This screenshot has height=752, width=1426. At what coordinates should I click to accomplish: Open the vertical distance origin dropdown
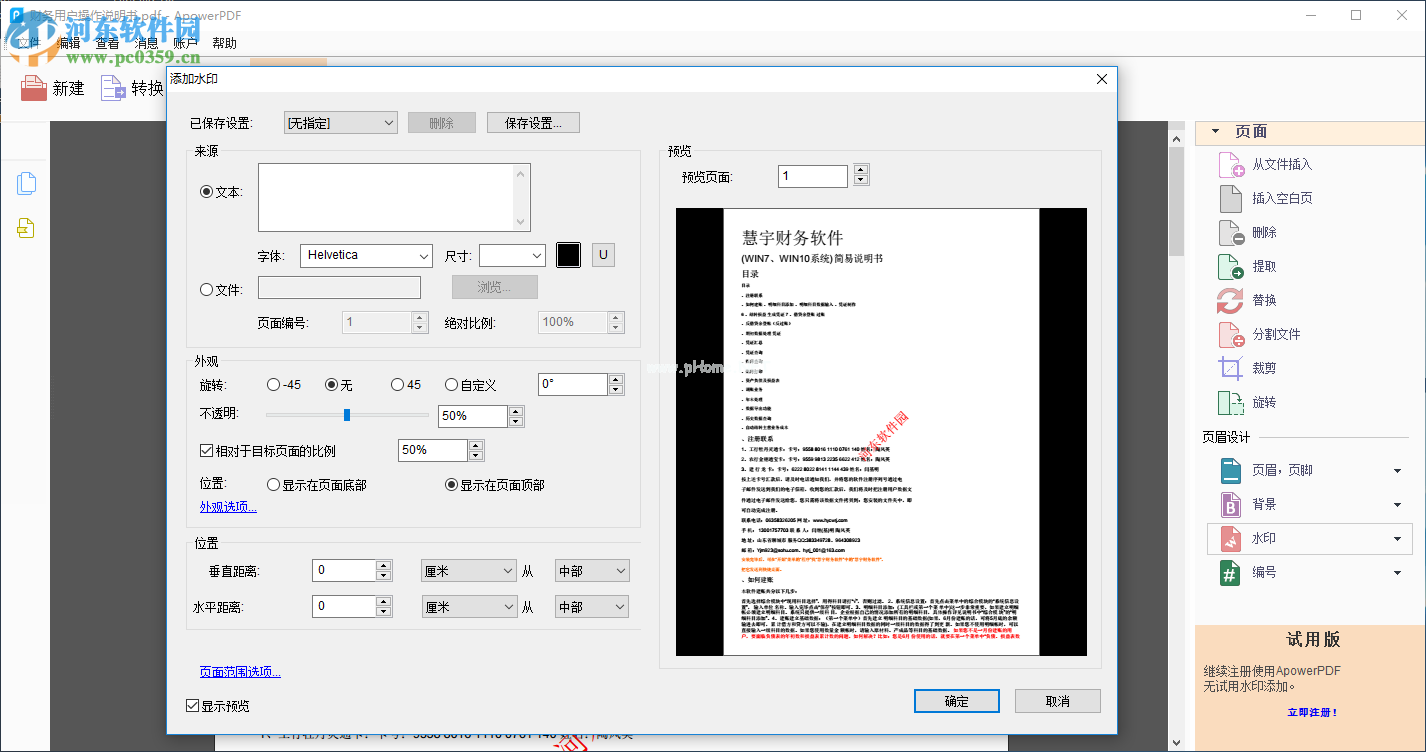(592, 571)
